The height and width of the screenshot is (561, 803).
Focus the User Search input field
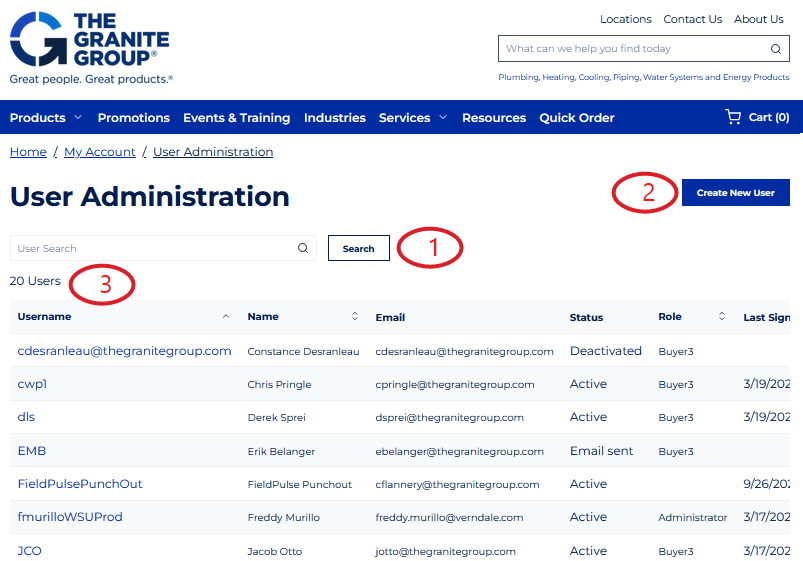tap(150, 249)
